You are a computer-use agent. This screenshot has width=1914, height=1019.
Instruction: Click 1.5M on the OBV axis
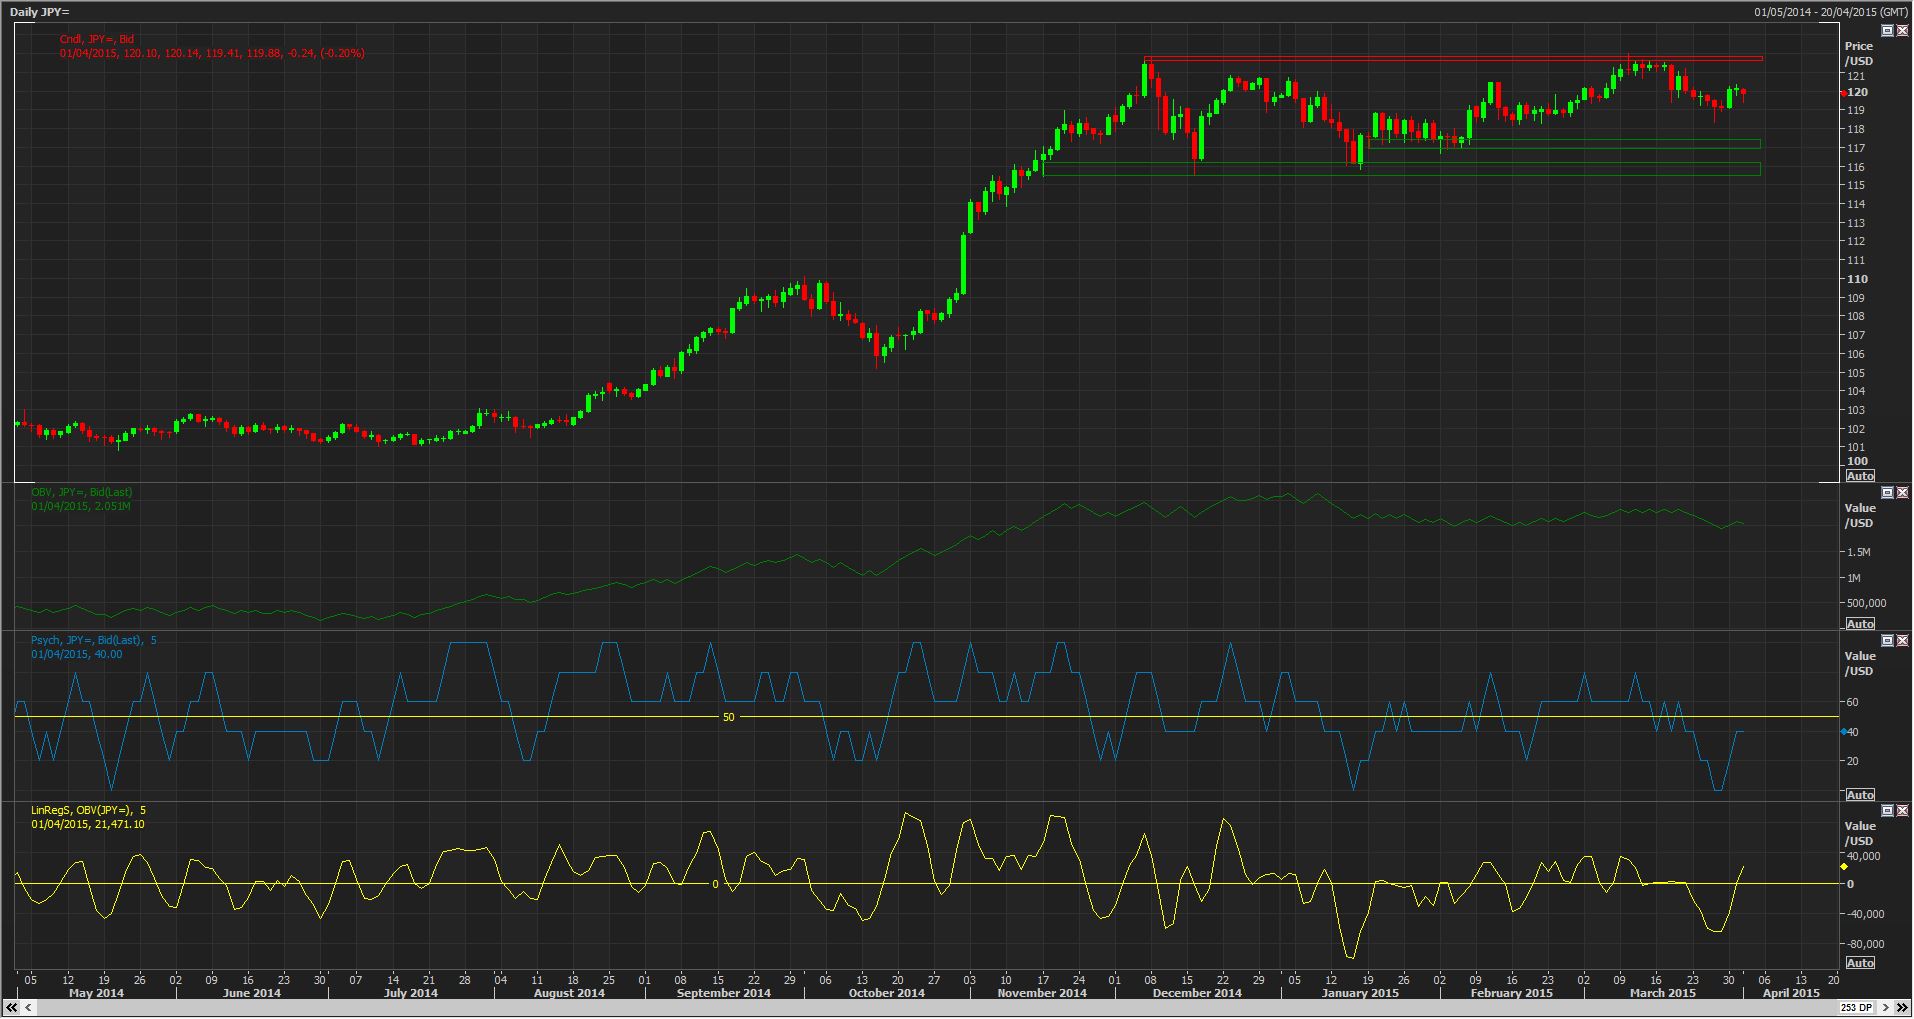click(x=1859, y=552)
